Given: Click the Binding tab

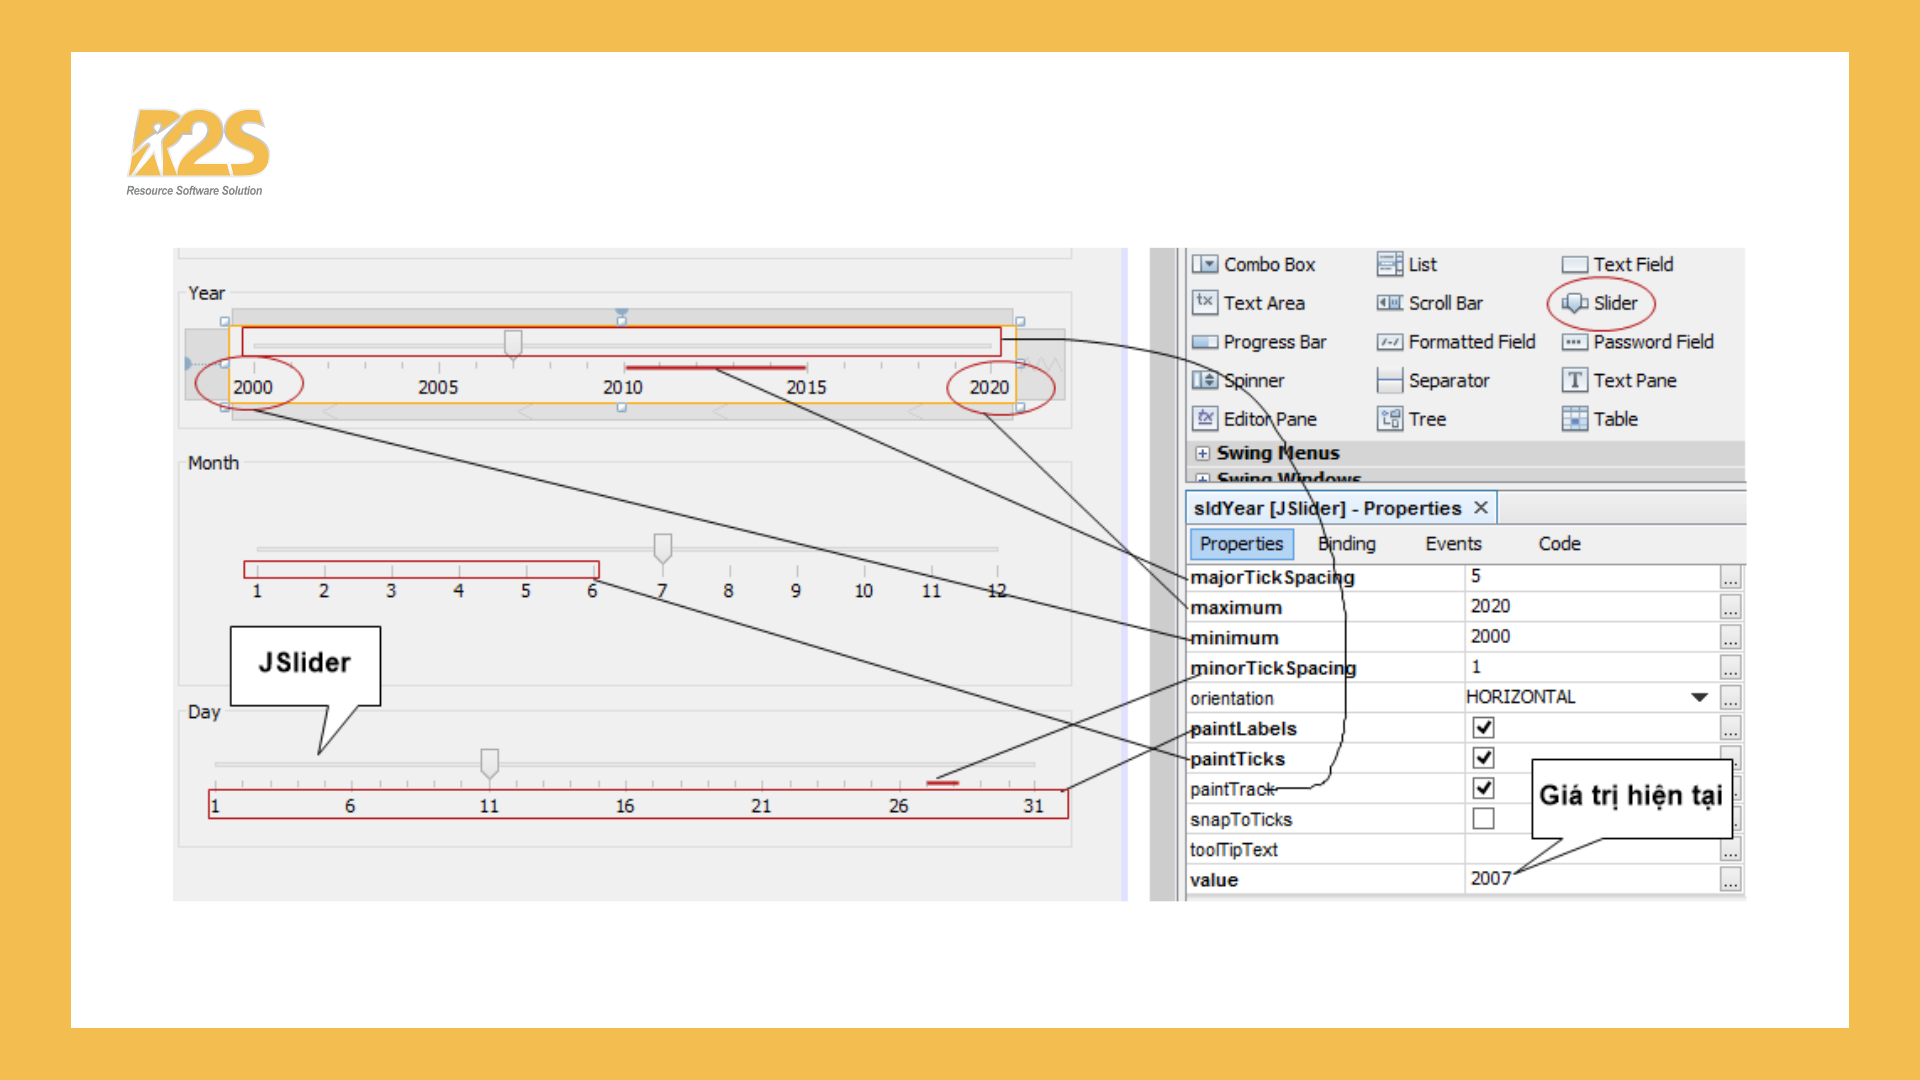Looking at the screenshot, I should (x=1346, y=544).
